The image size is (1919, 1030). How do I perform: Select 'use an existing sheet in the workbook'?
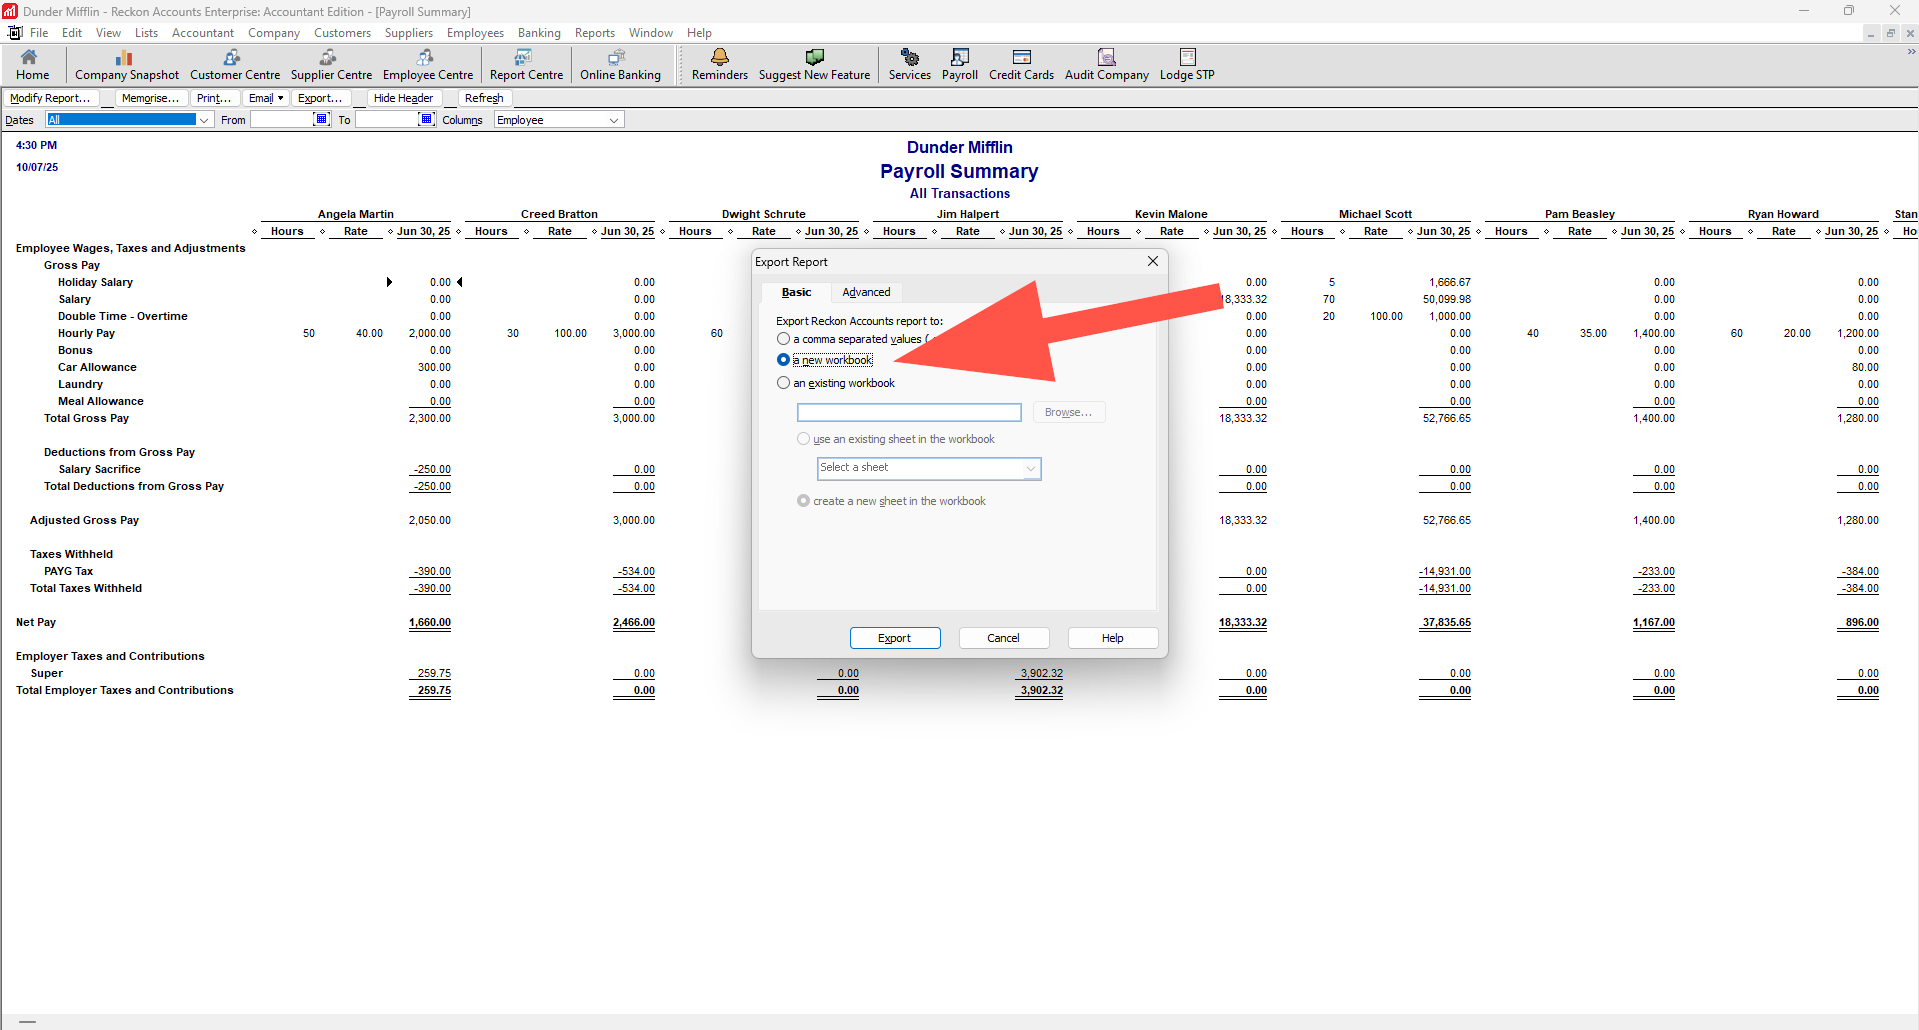pos(803,439)
